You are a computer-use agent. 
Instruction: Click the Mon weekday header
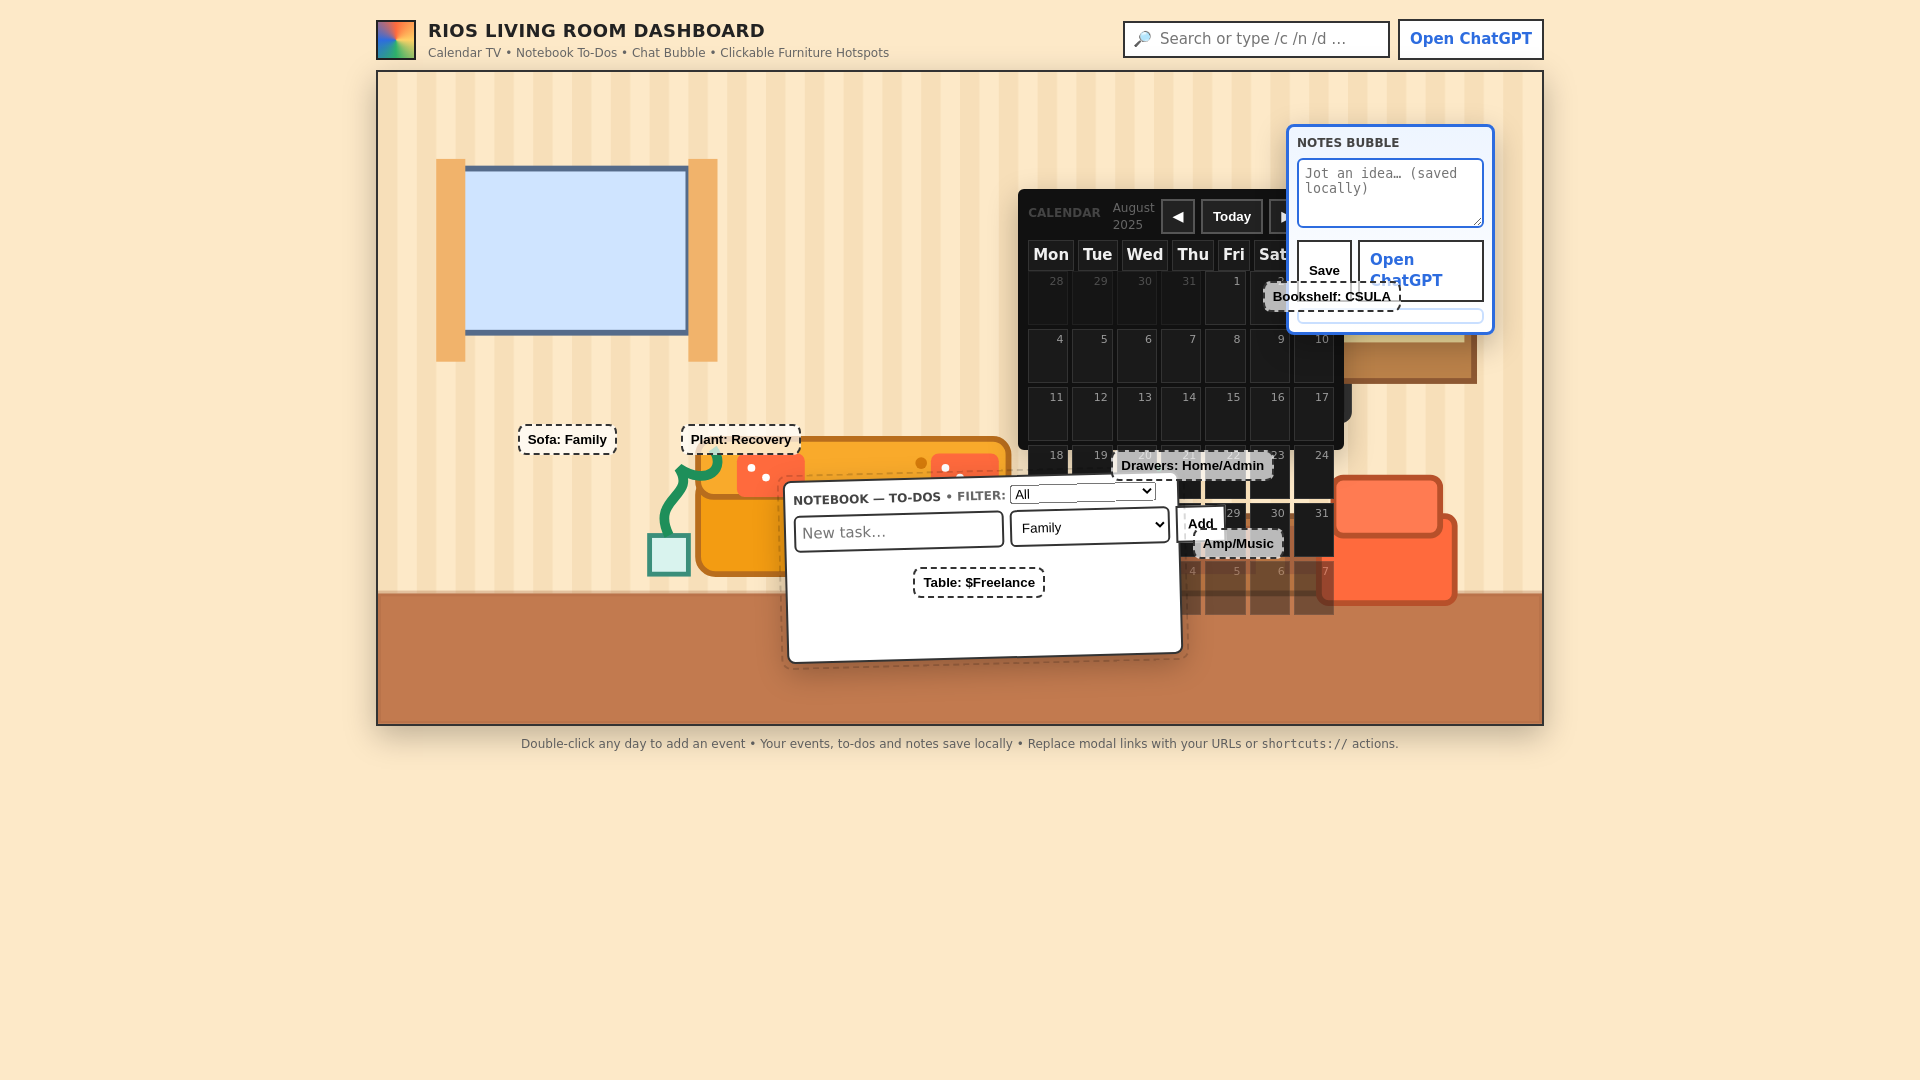click(1051, 255)
